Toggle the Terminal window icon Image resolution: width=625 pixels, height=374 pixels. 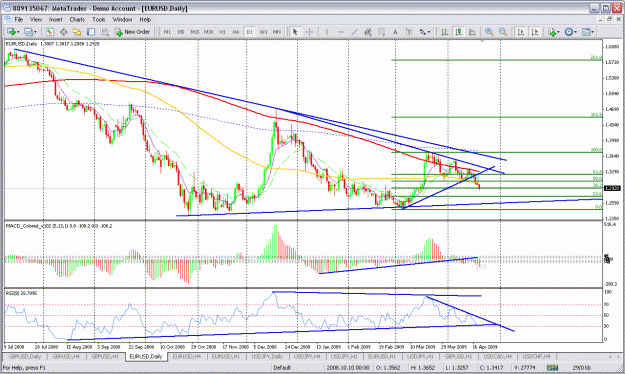click(91, 32)
